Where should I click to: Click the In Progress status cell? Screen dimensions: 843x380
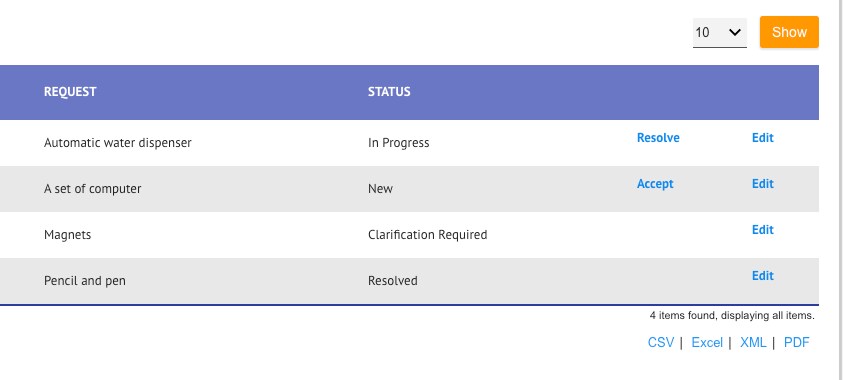pyautogui.click(x=398, y=143)
